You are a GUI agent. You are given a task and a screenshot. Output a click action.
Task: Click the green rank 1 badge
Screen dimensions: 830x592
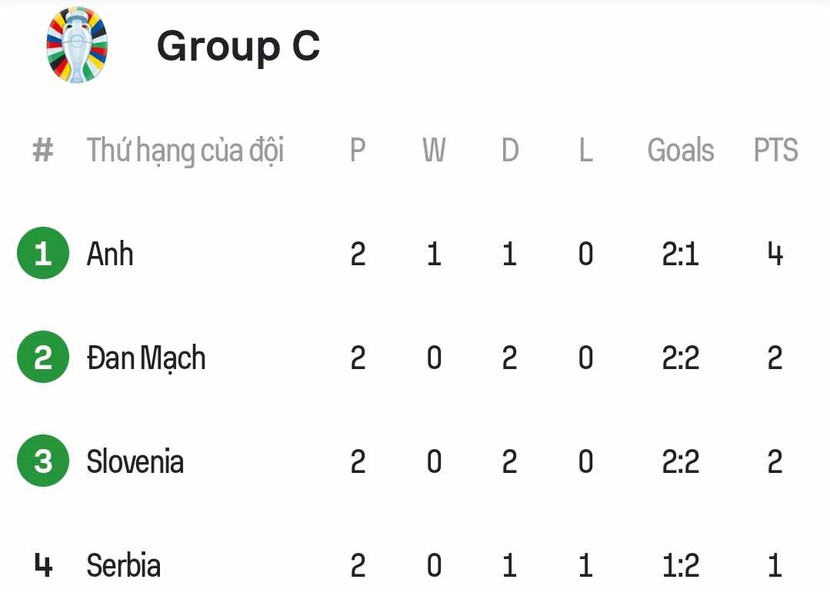point(42,254)
